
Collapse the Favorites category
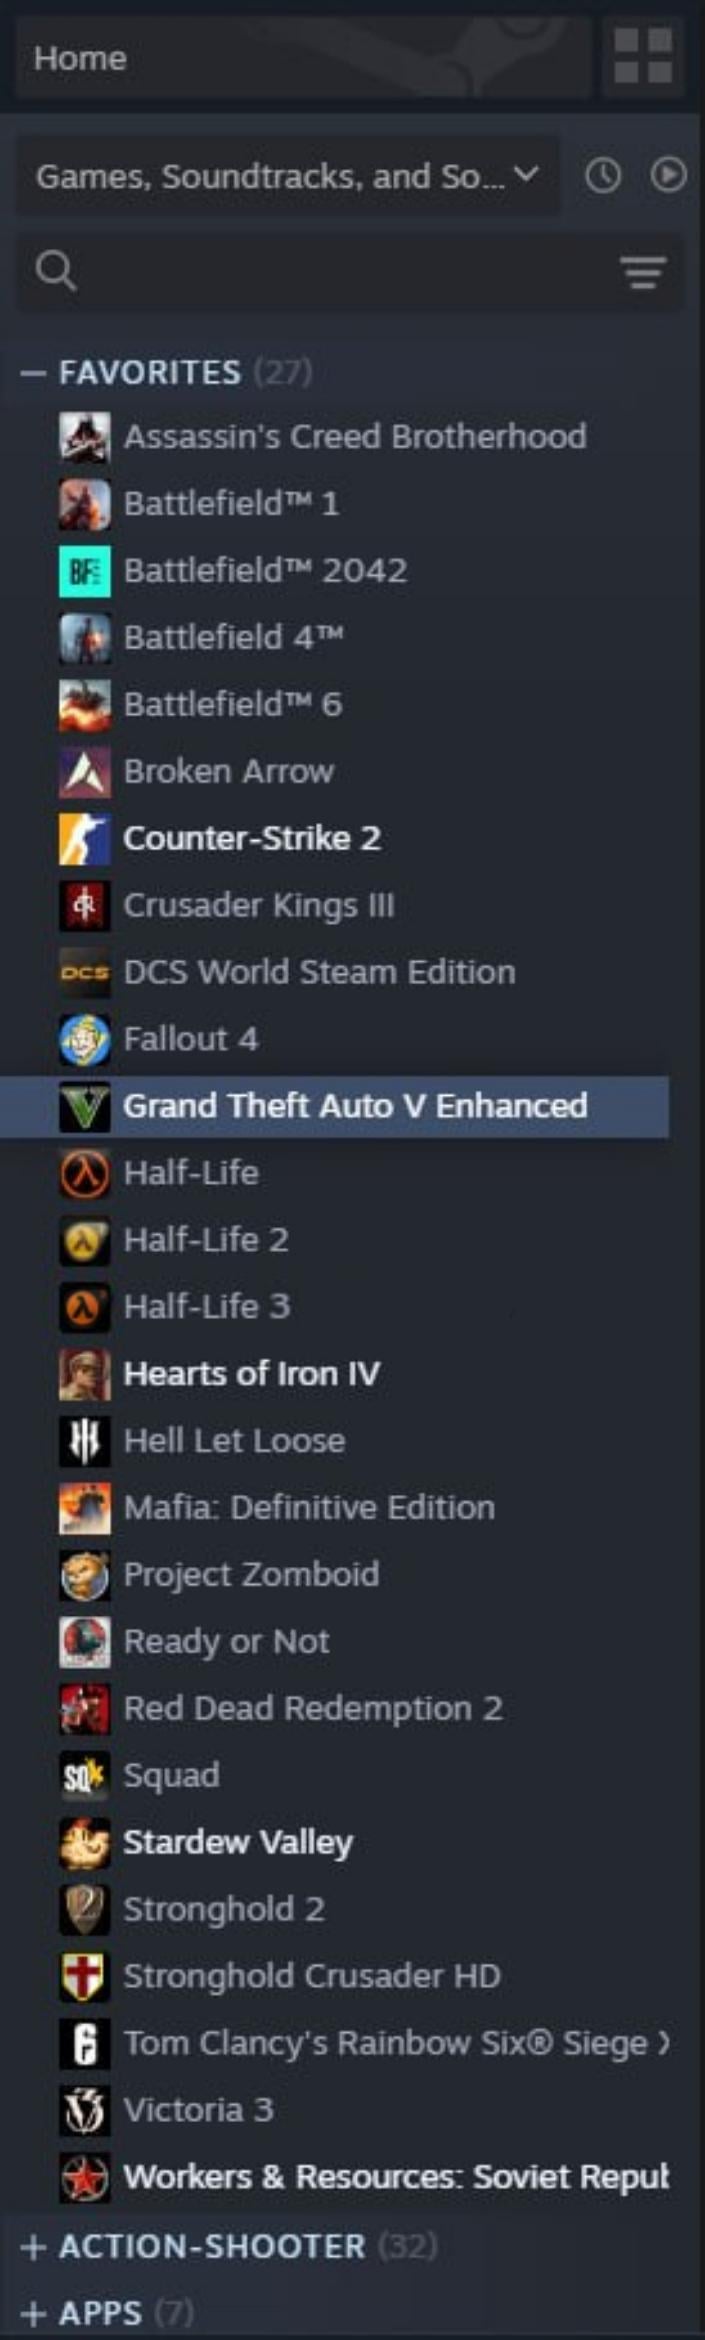pyautogui.click(x=33, y=372)
